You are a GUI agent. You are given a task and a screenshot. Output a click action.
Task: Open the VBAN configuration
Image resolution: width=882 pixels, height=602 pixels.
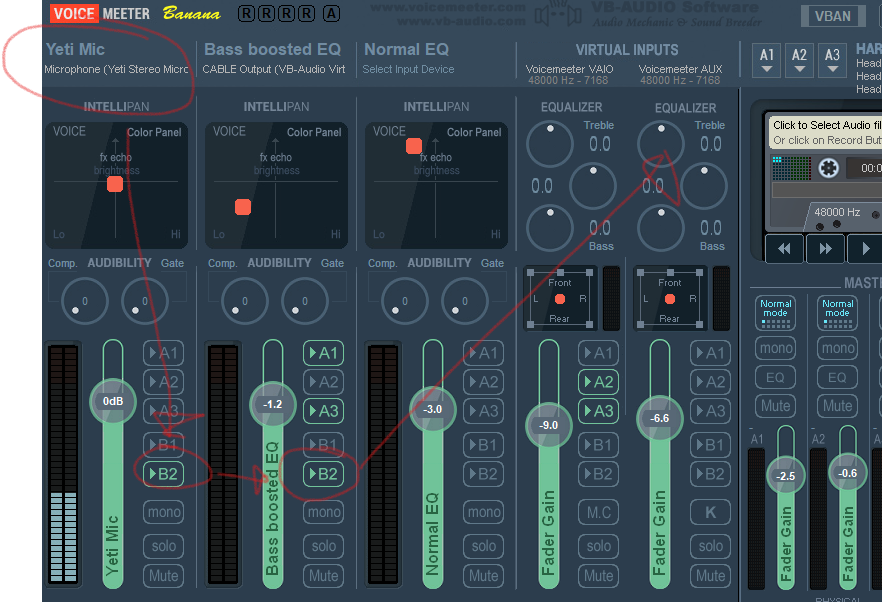(x=832, y=16)
